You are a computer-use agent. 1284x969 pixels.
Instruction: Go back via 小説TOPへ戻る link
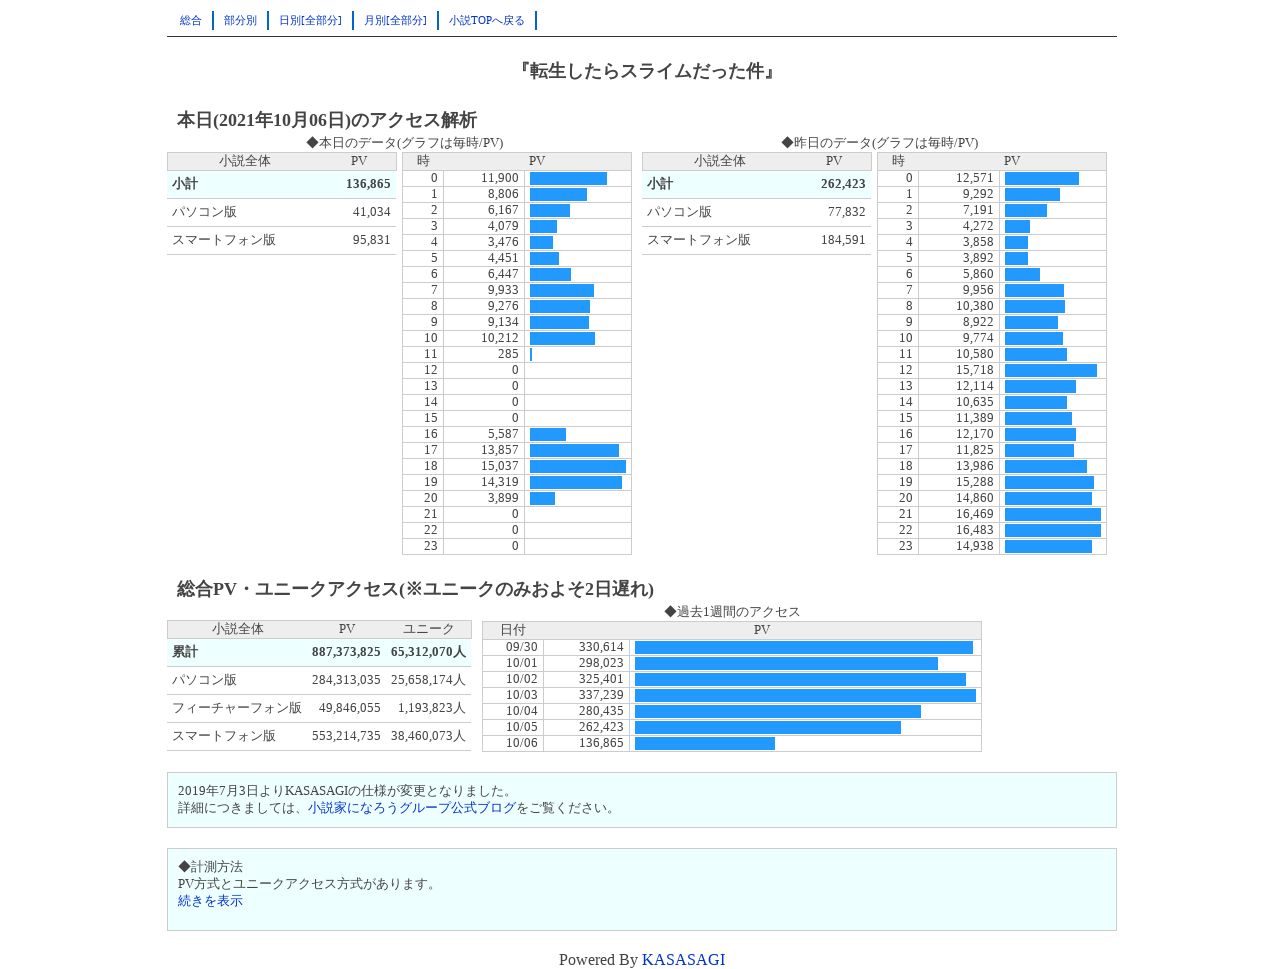(x=487, y=20)
